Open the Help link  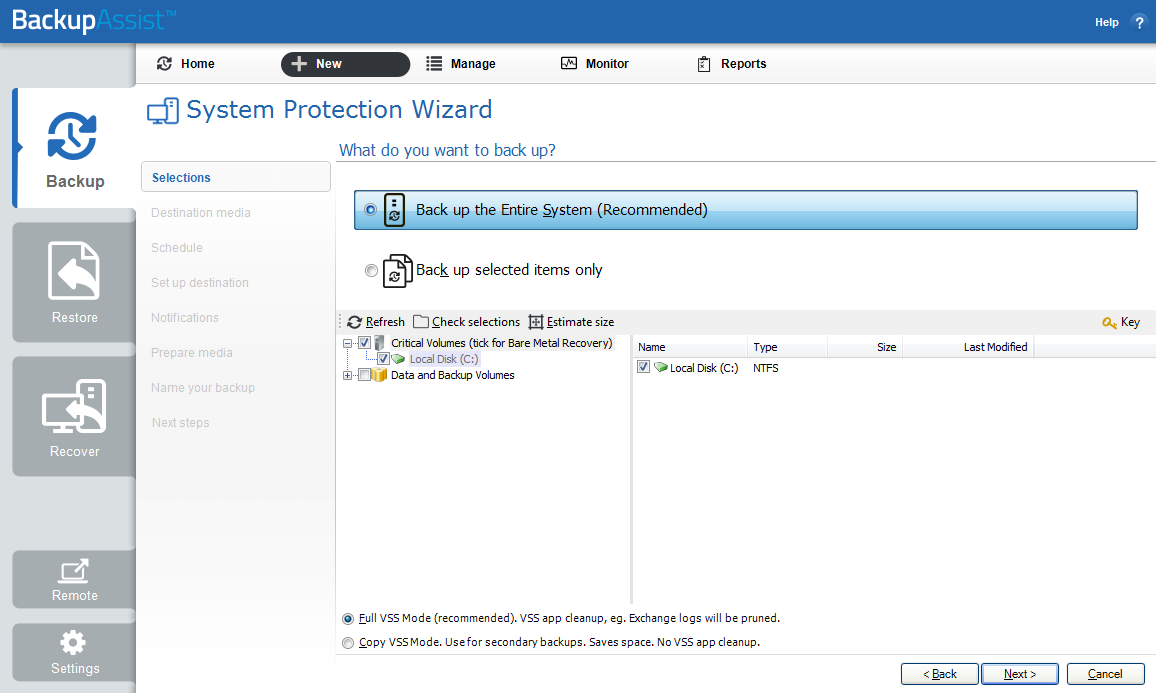[1107, 22]
